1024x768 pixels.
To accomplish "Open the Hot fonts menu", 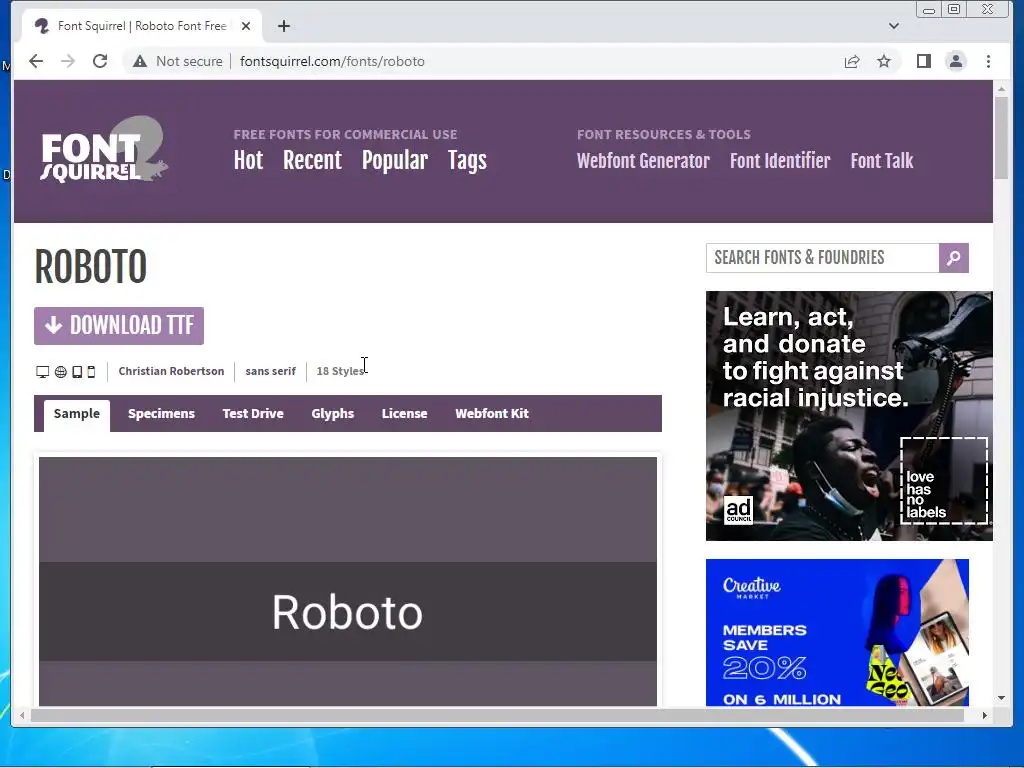I will 248,161.
